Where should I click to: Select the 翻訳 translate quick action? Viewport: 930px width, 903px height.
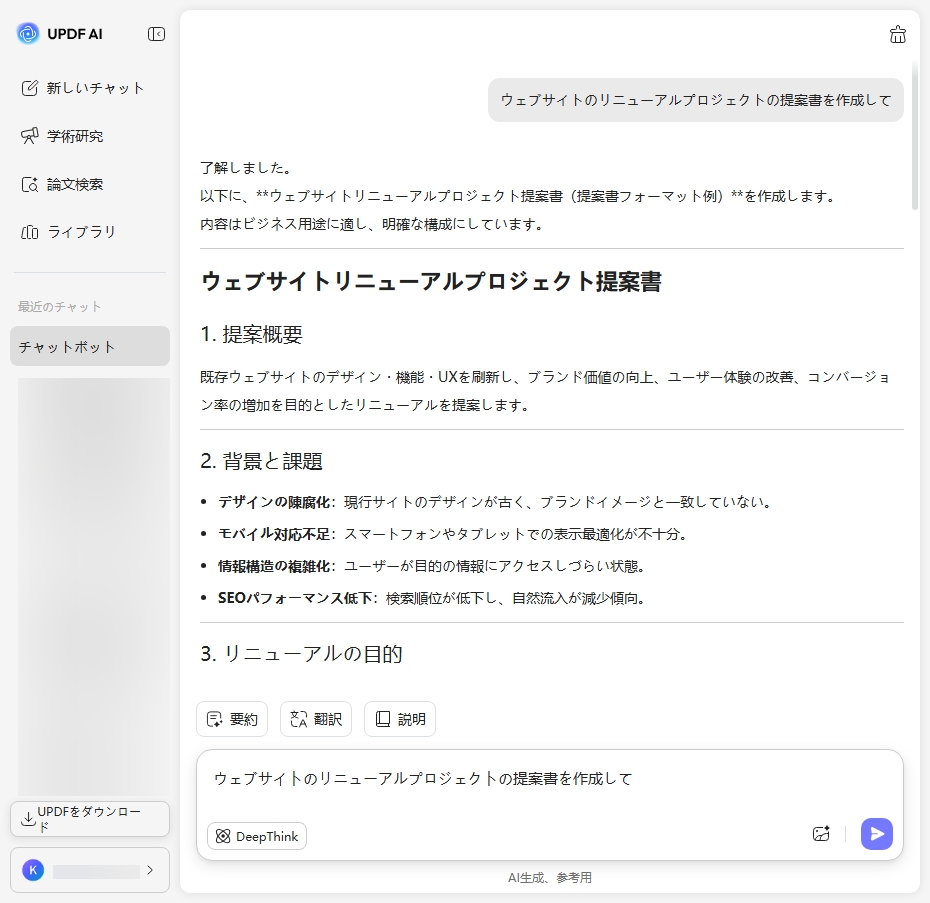pyautogui.click(x=316, y=718)
